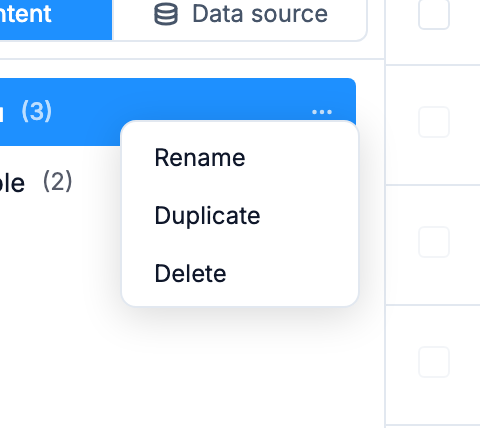Click the white icon beside the (3) count

[x=1, y=113]
